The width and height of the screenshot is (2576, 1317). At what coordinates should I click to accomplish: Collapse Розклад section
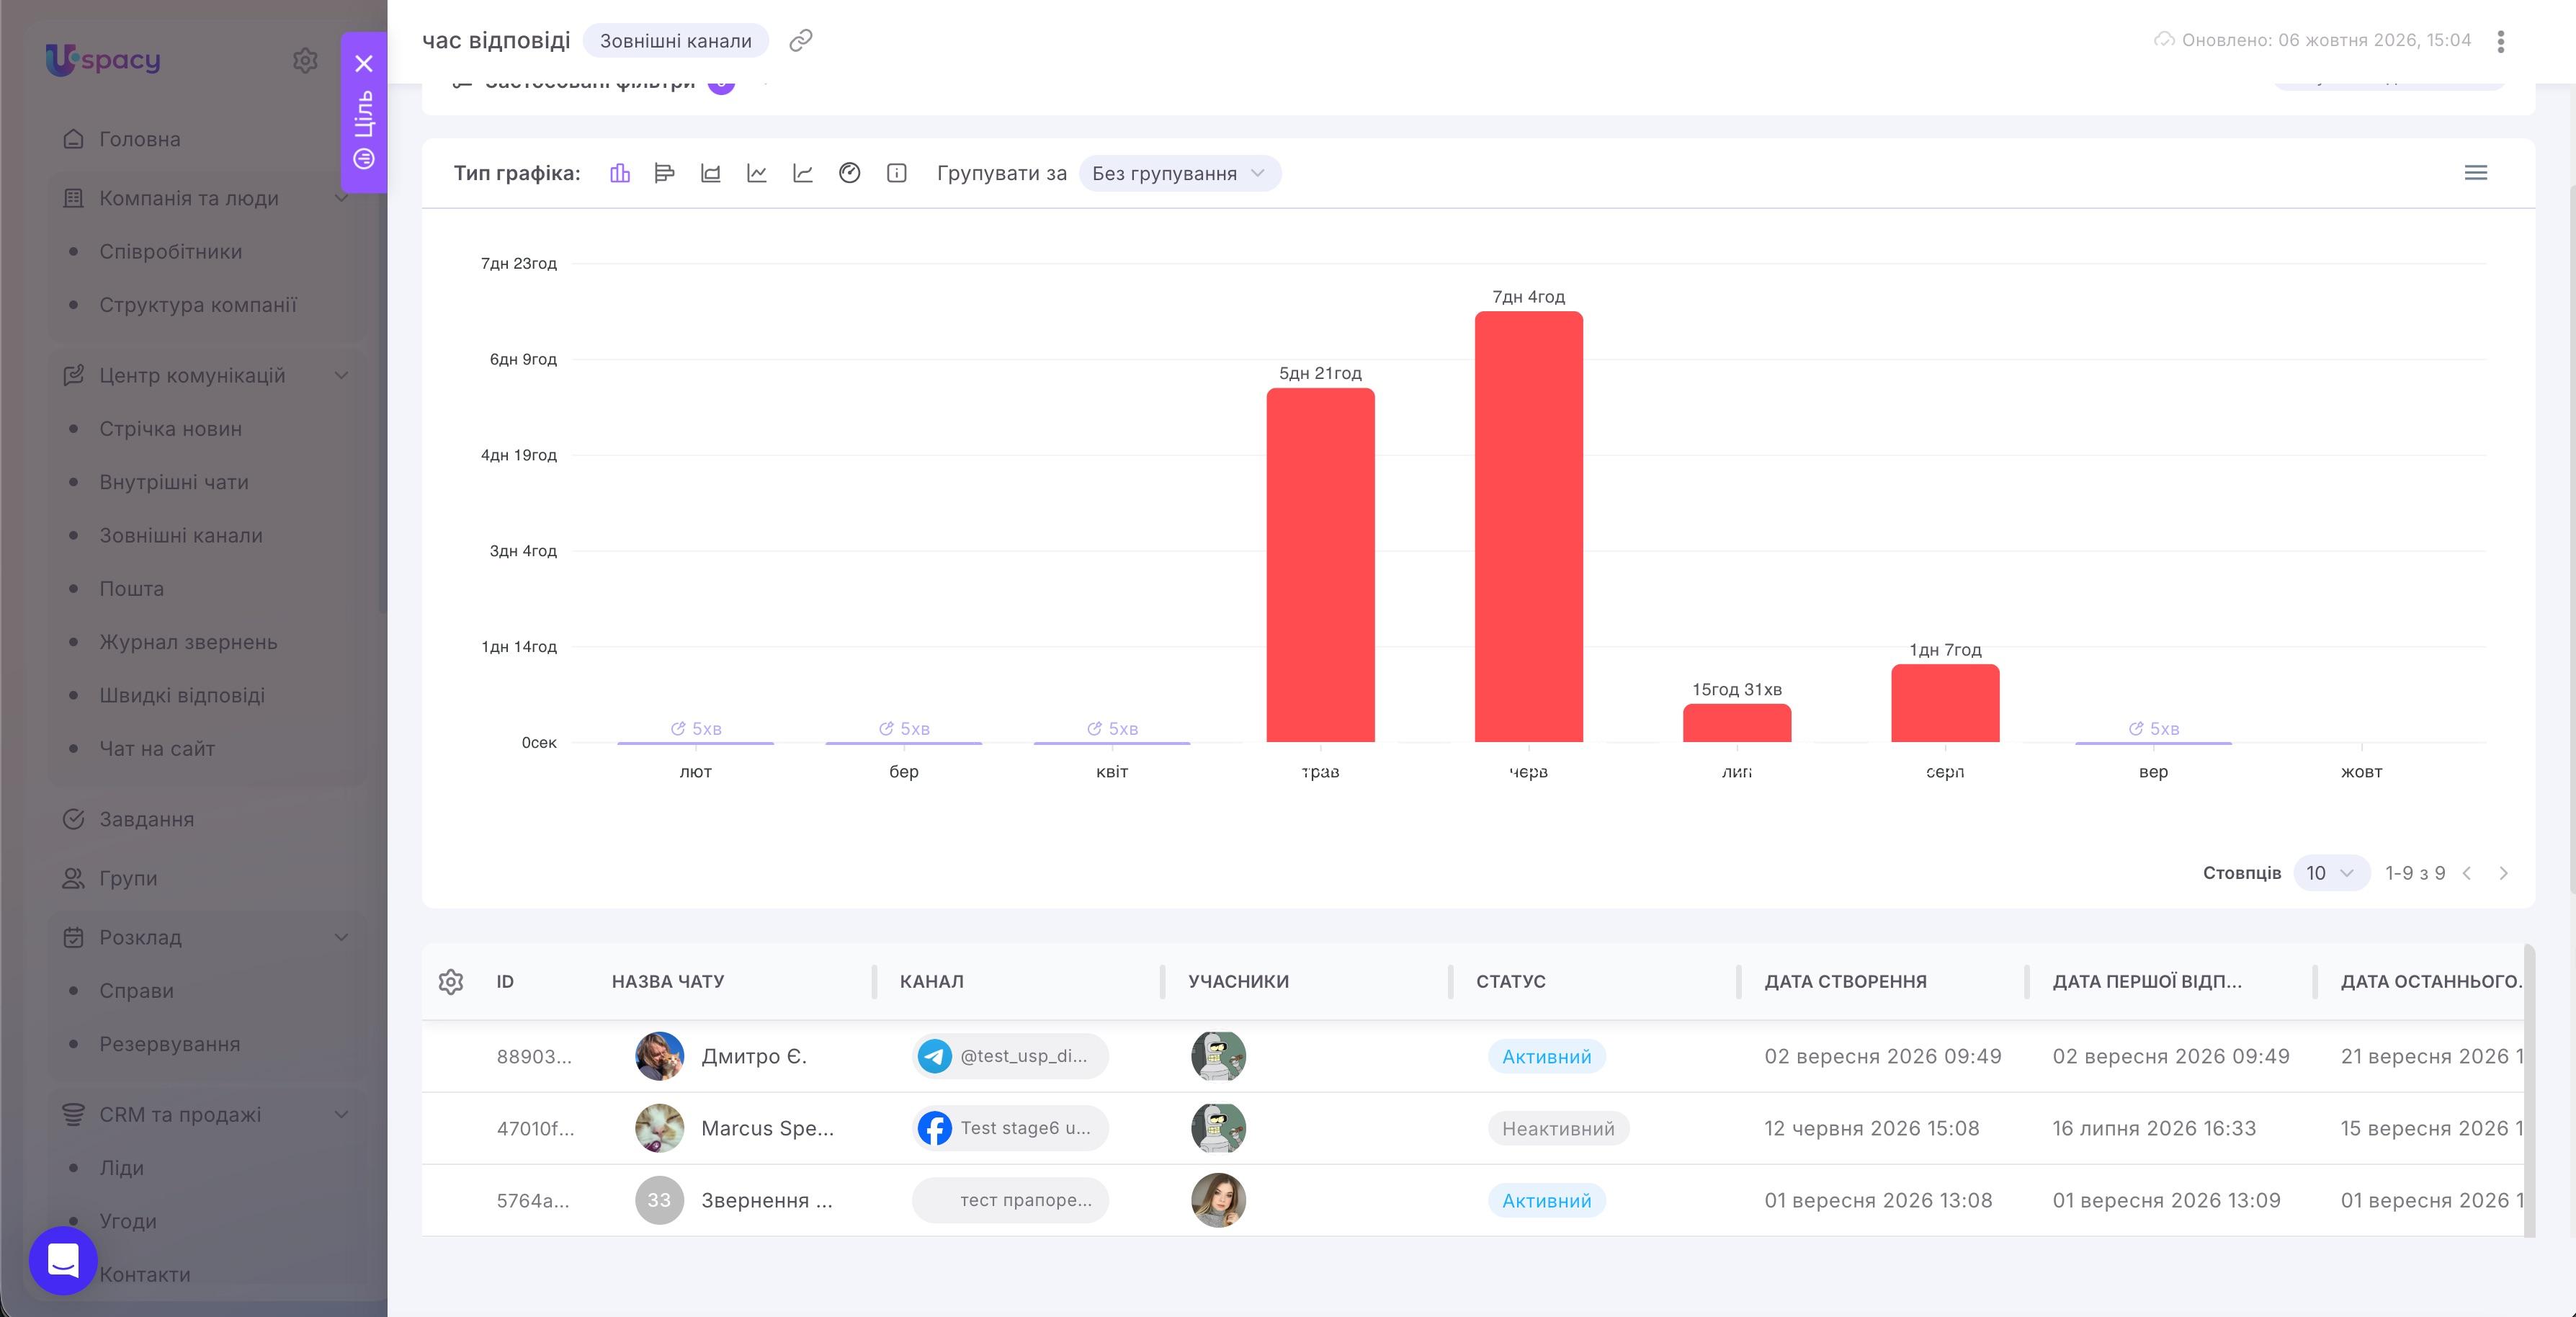tap(341, 937)
